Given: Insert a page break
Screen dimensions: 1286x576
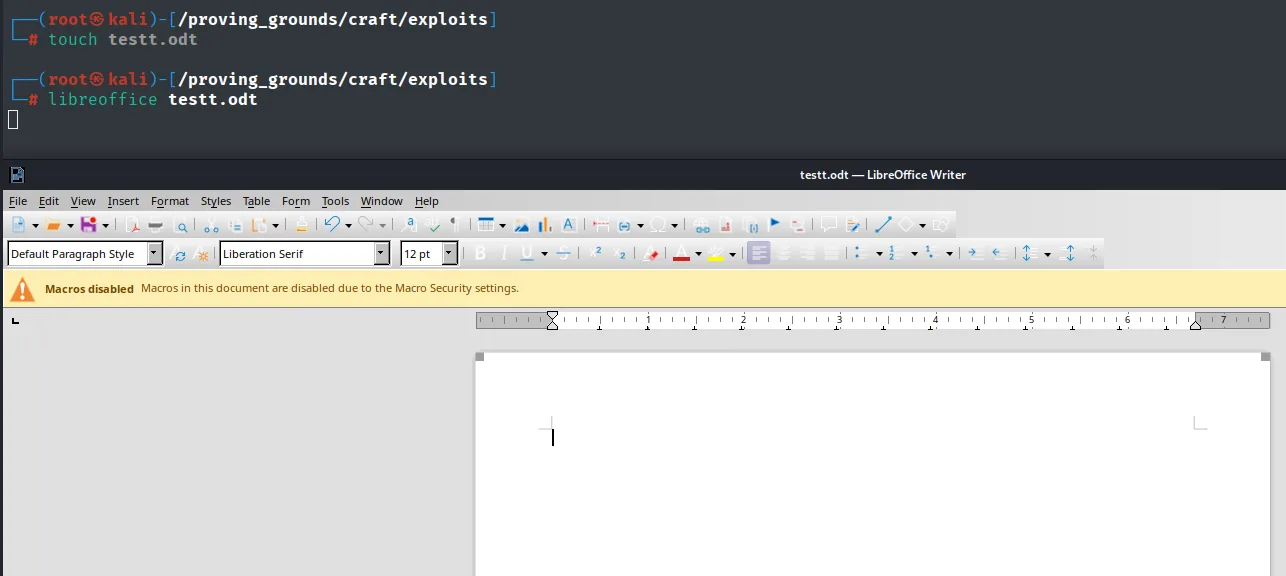Looking at the screenshot, I should click(600, 225).
